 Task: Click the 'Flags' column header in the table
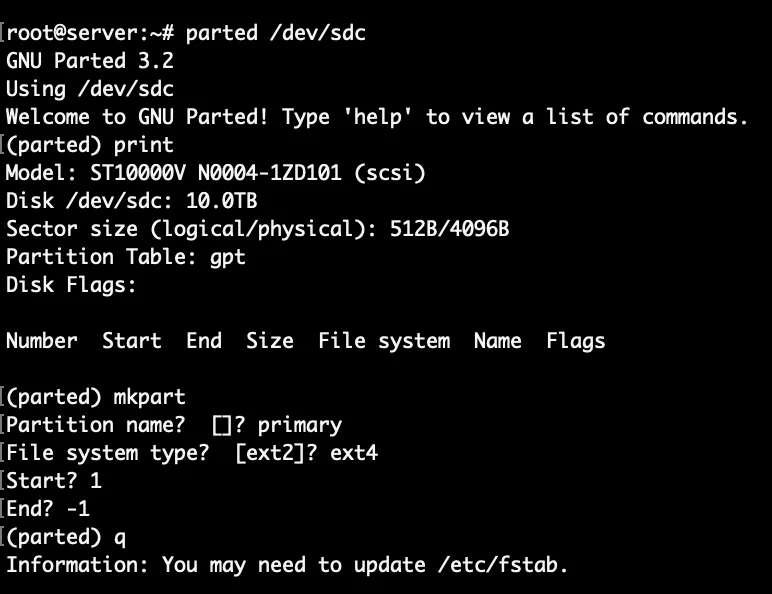tap(576, 341)
